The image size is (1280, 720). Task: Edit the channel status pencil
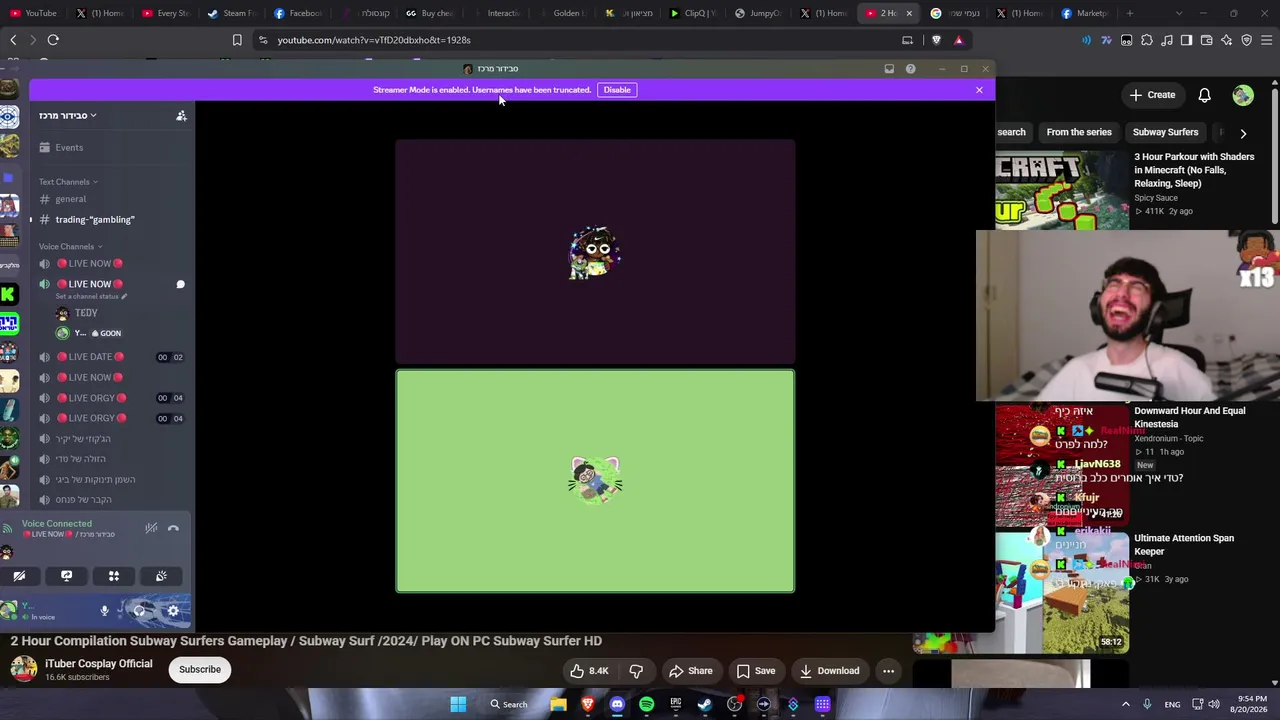click(124, 297)
